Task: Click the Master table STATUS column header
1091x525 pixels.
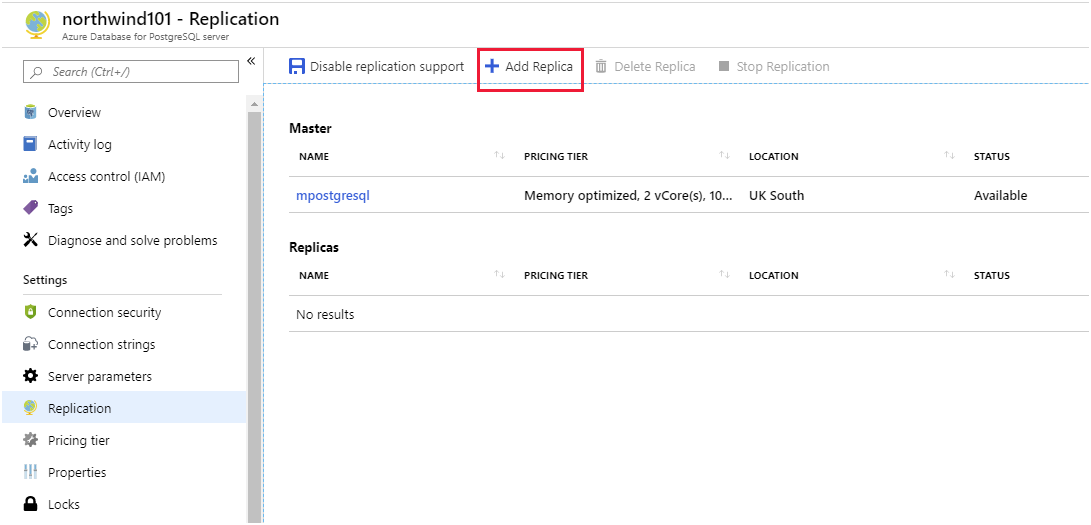Action: coord(992,156)
